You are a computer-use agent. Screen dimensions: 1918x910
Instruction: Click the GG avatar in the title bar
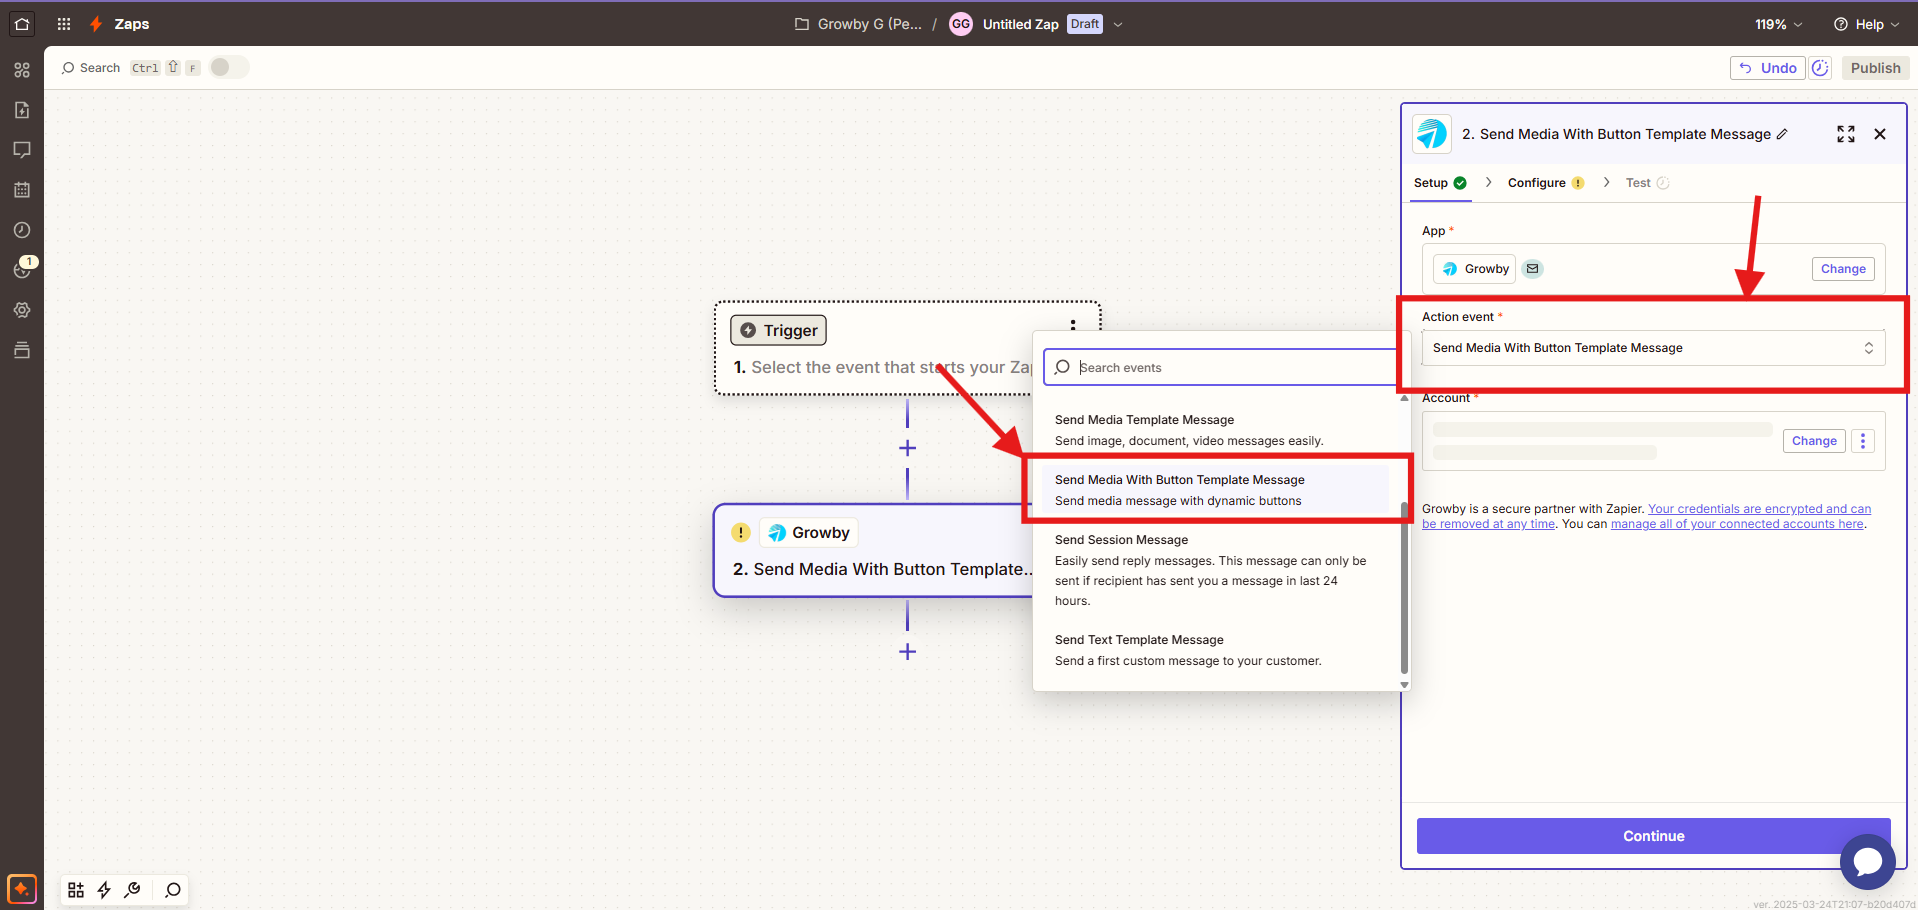pyautogui.click(x=961, y=24)
